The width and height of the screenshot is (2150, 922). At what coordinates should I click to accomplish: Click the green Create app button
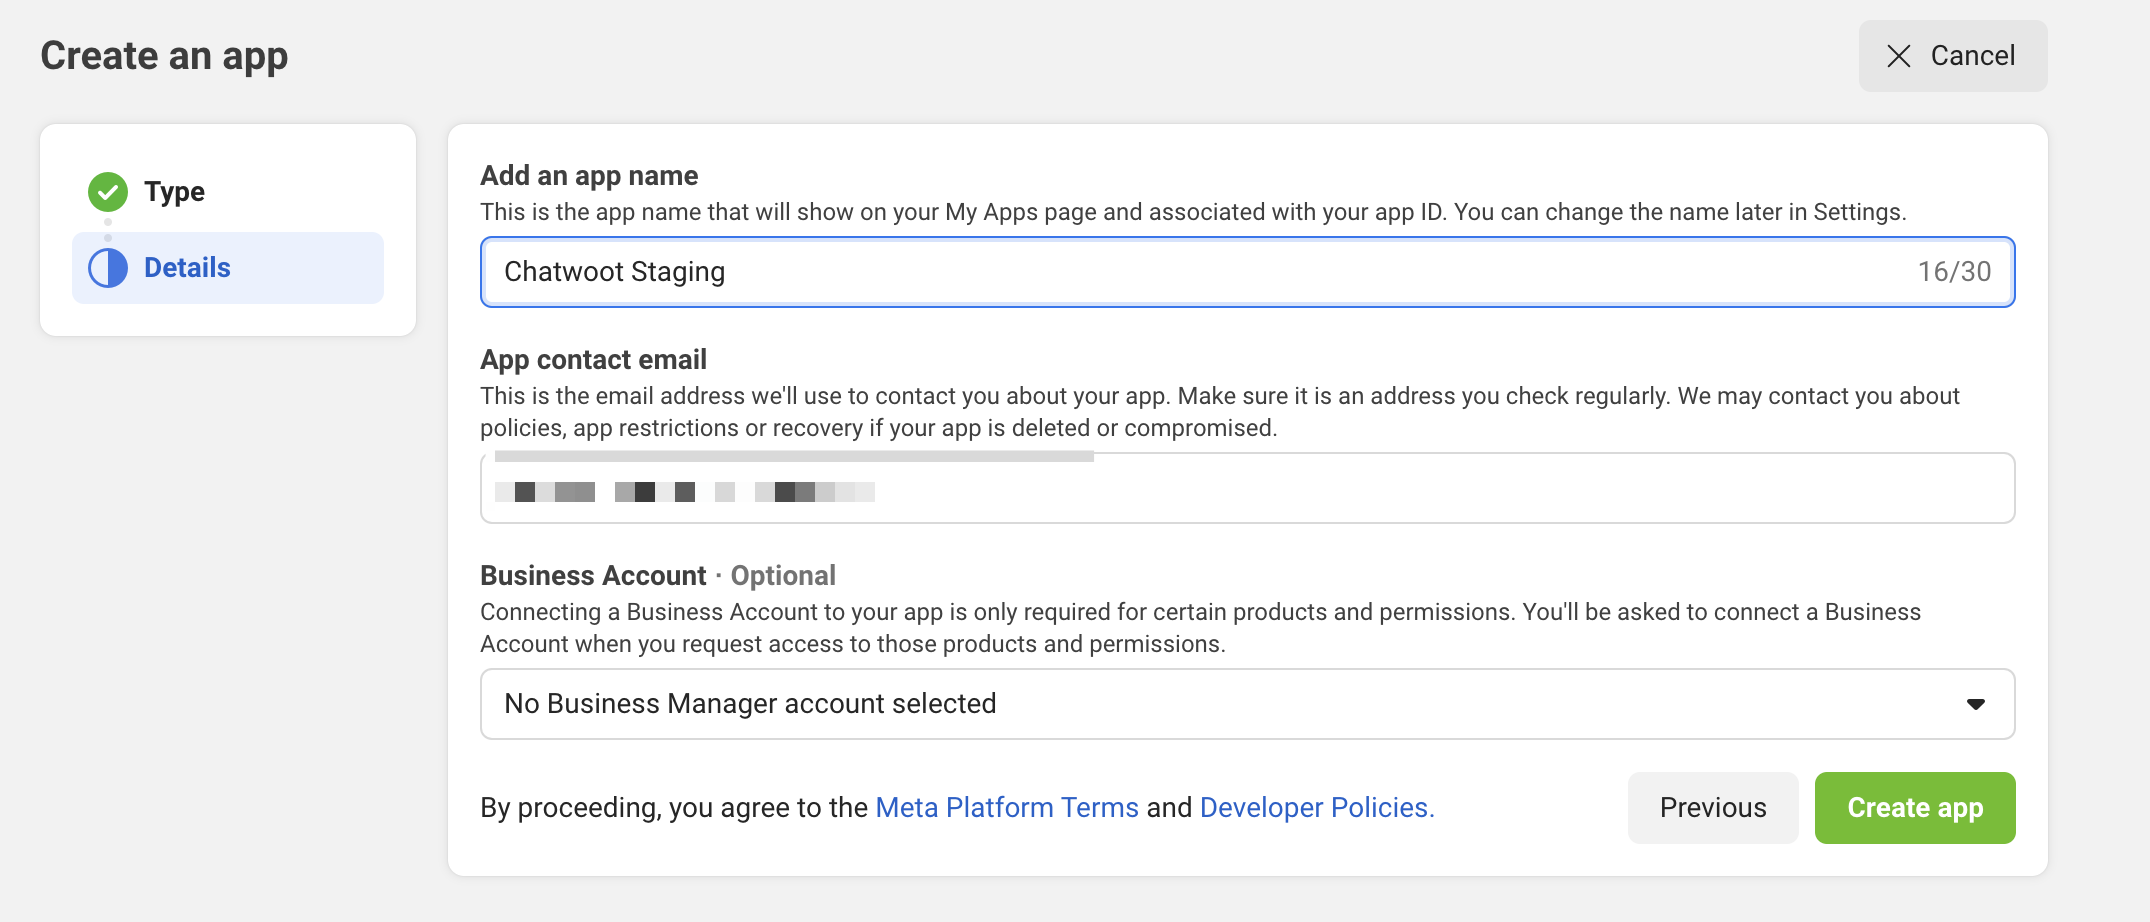click(x=1915, y=808)
